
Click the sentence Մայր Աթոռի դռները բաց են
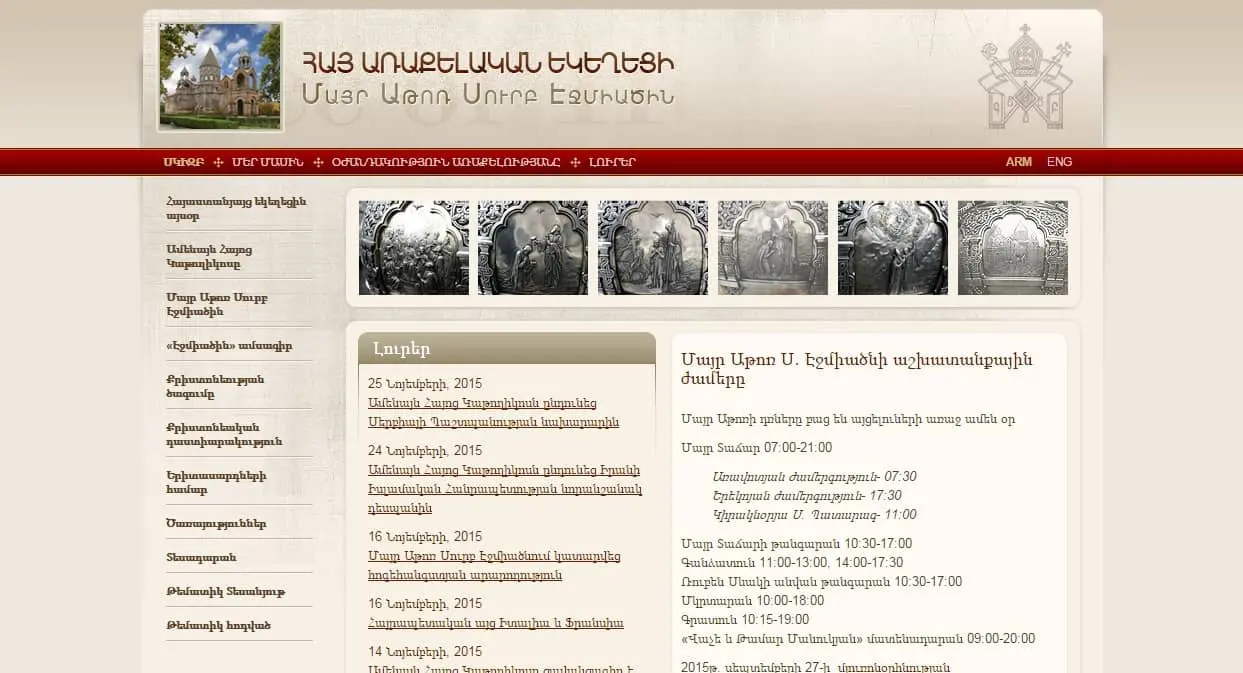coord(847,419)
